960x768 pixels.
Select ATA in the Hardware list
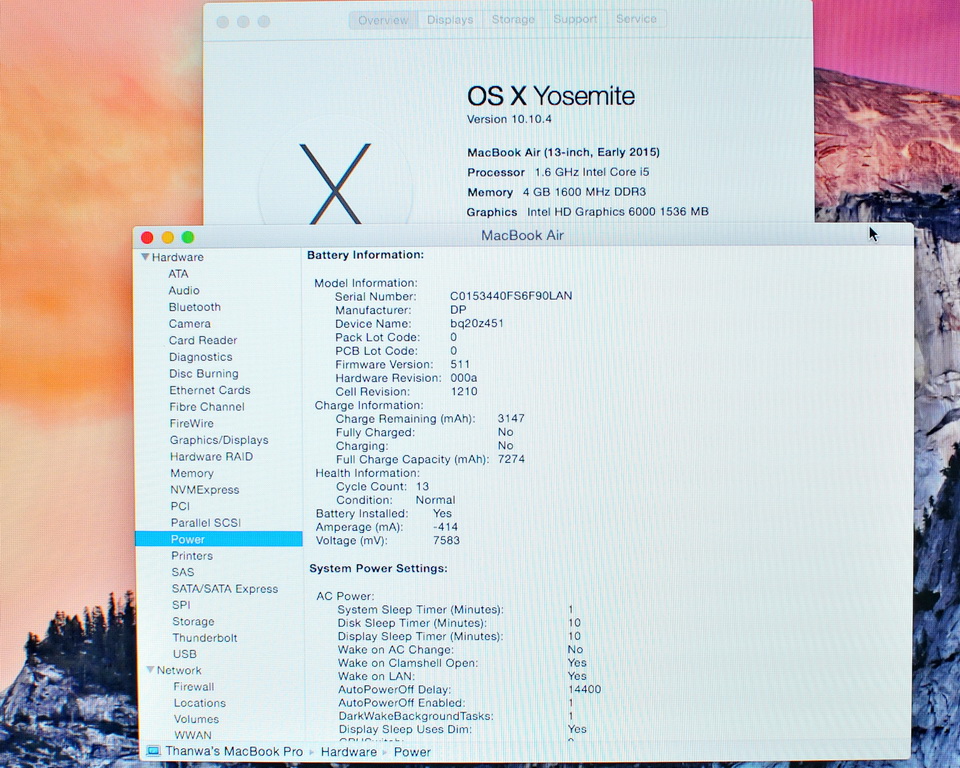point(178,274)
